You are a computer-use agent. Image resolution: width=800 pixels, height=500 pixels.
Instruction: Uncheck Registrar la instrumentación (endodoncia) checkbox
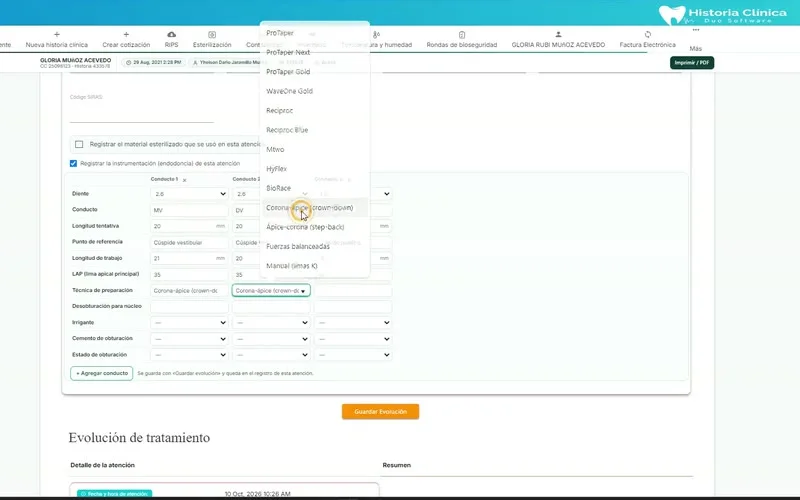73,163
